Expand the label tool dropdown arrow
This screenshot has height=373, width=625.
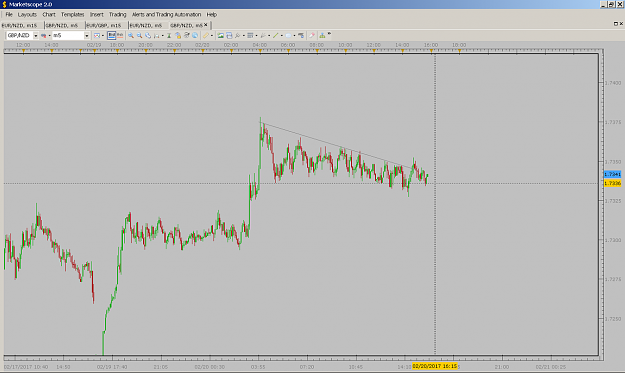point(295,35)
